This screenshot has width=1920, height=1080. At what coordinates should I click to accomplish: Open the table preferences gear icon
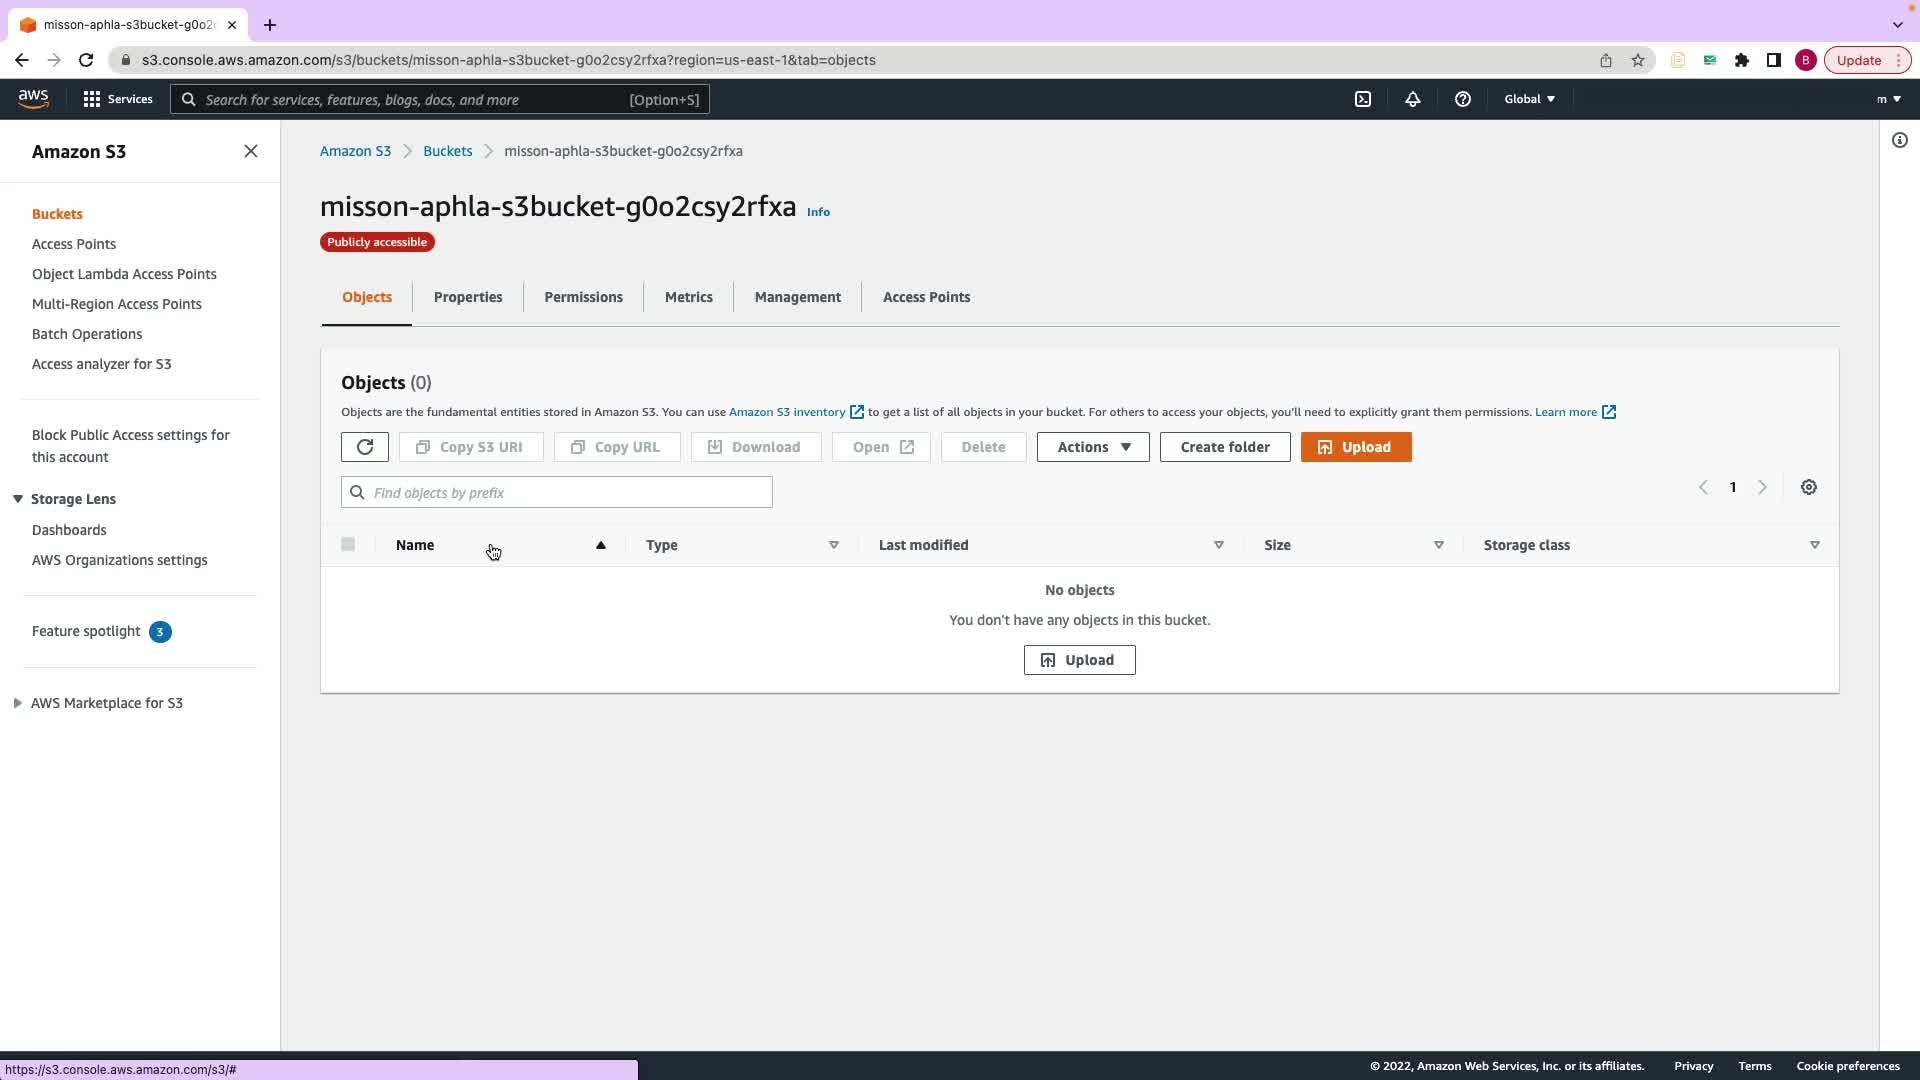coord(1808,488)
